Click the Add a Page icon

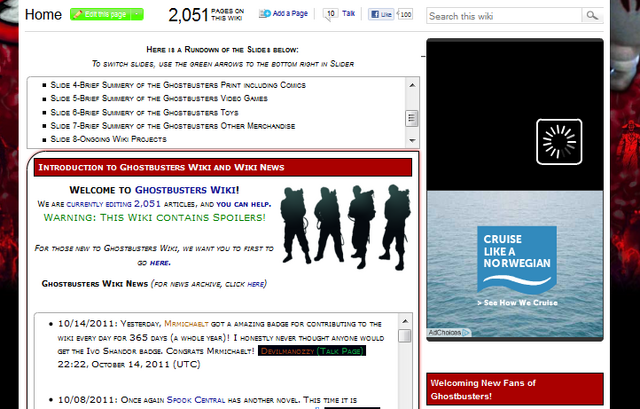point(265,14)
